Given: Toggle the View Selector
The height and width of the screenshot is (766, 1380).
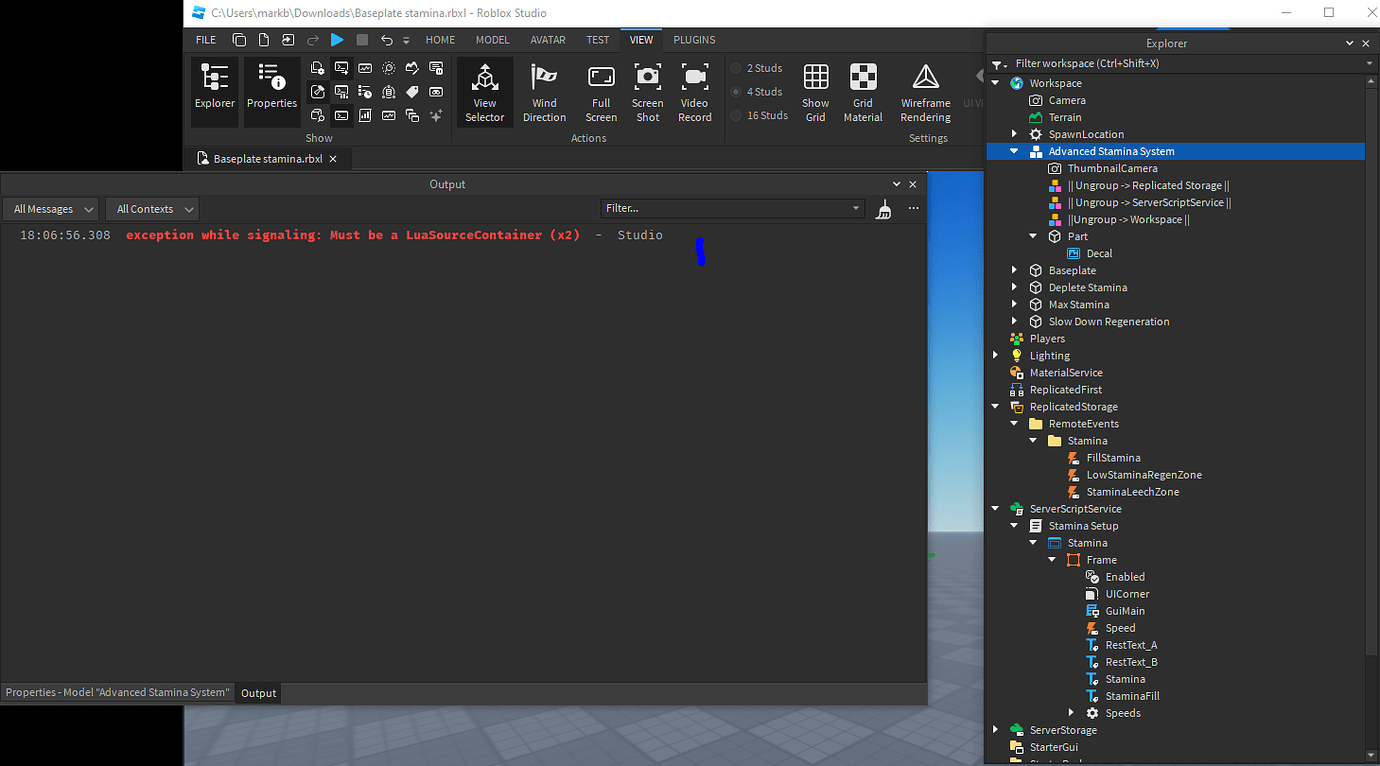Looking at the screenshot, I should pyautogui.click(x=485, y=92).
